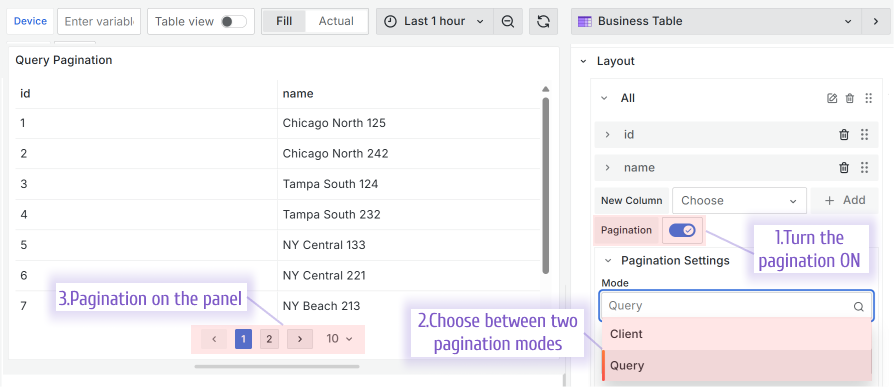Expand the id column settings
The height and width of the screenshot is (387, 894).
tap(608, 135)
